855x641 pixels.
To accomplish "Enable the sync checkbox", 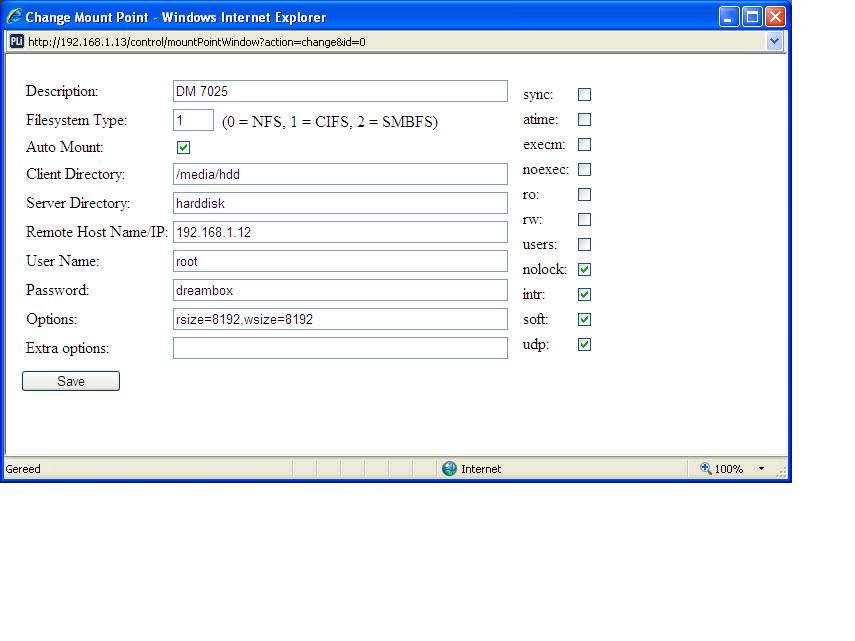I will (585, 95).
